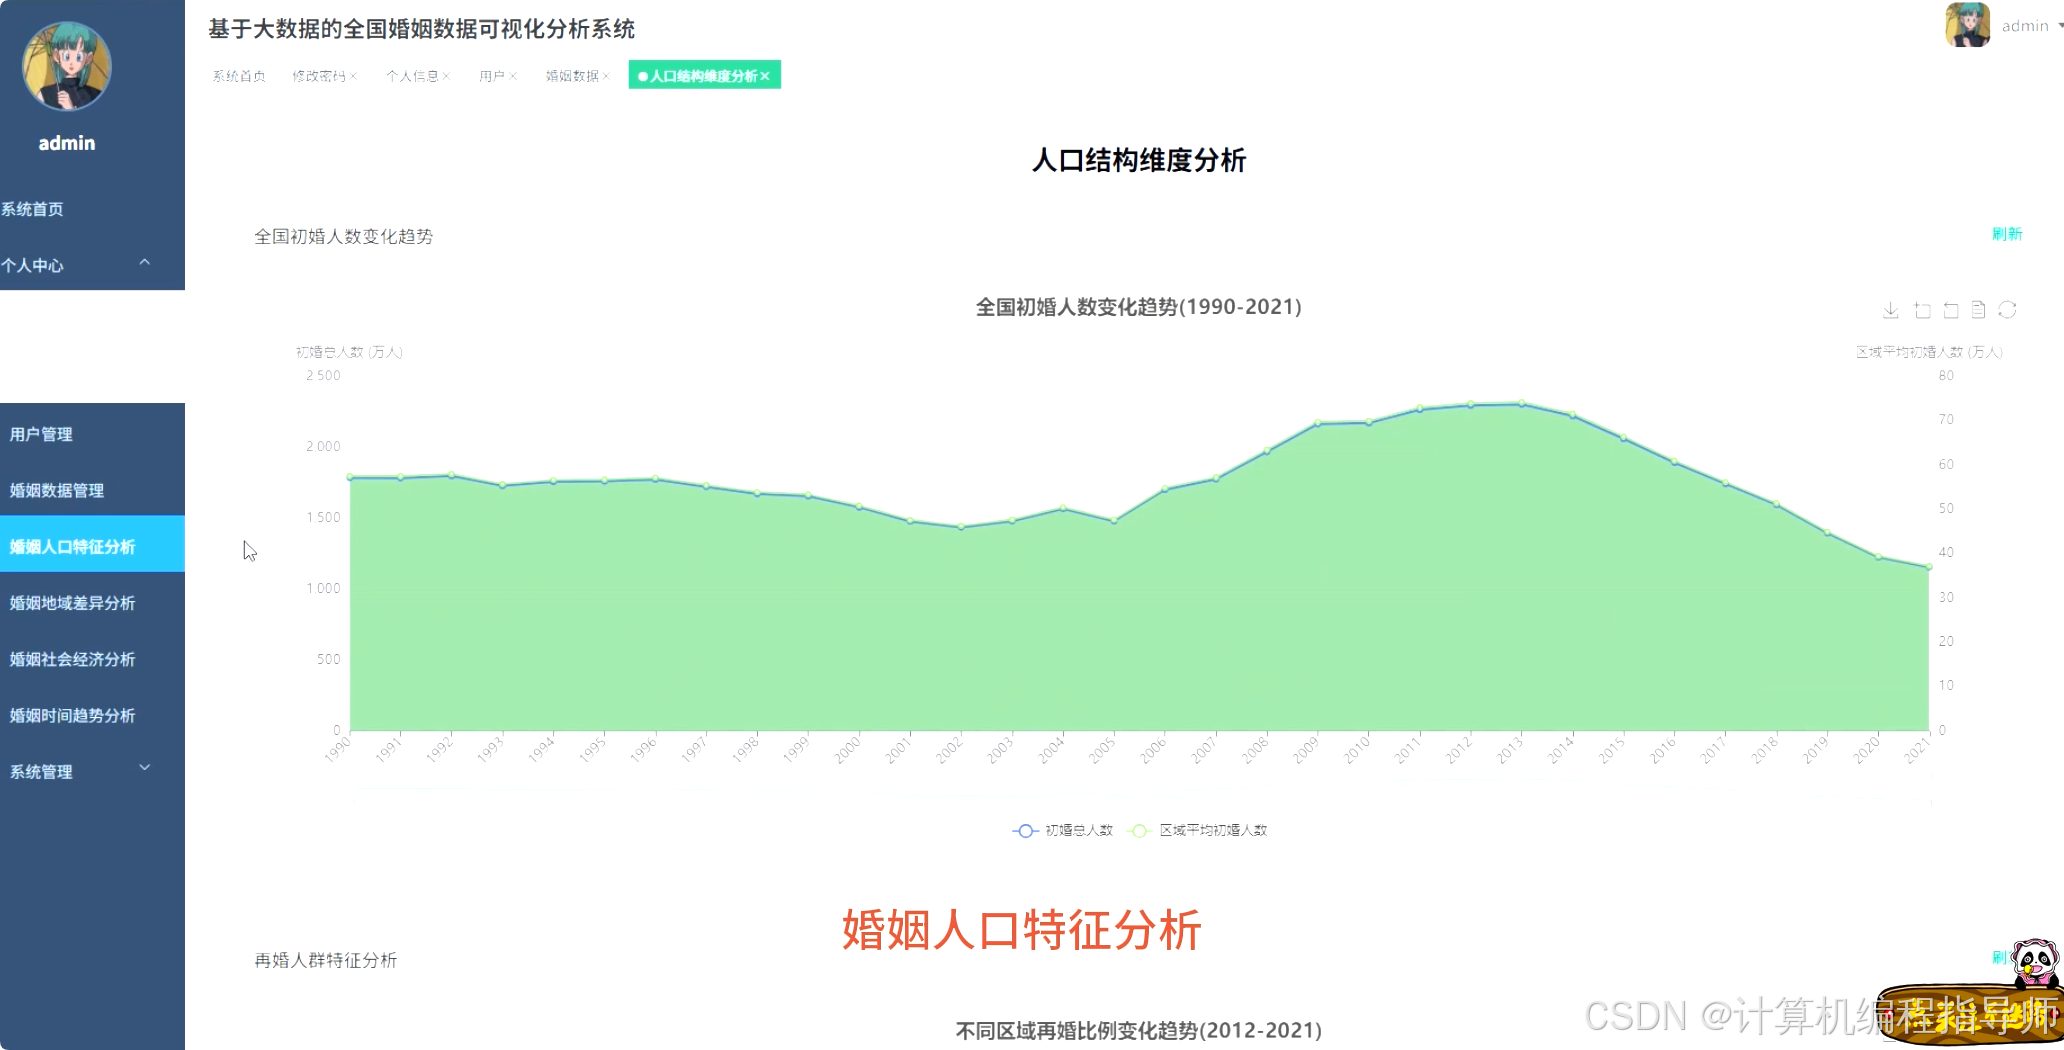This screenshot has width=2064, height=1050.
Task: Click the 全国初婚人数变化趋势 section label
Action: (343, 236)
